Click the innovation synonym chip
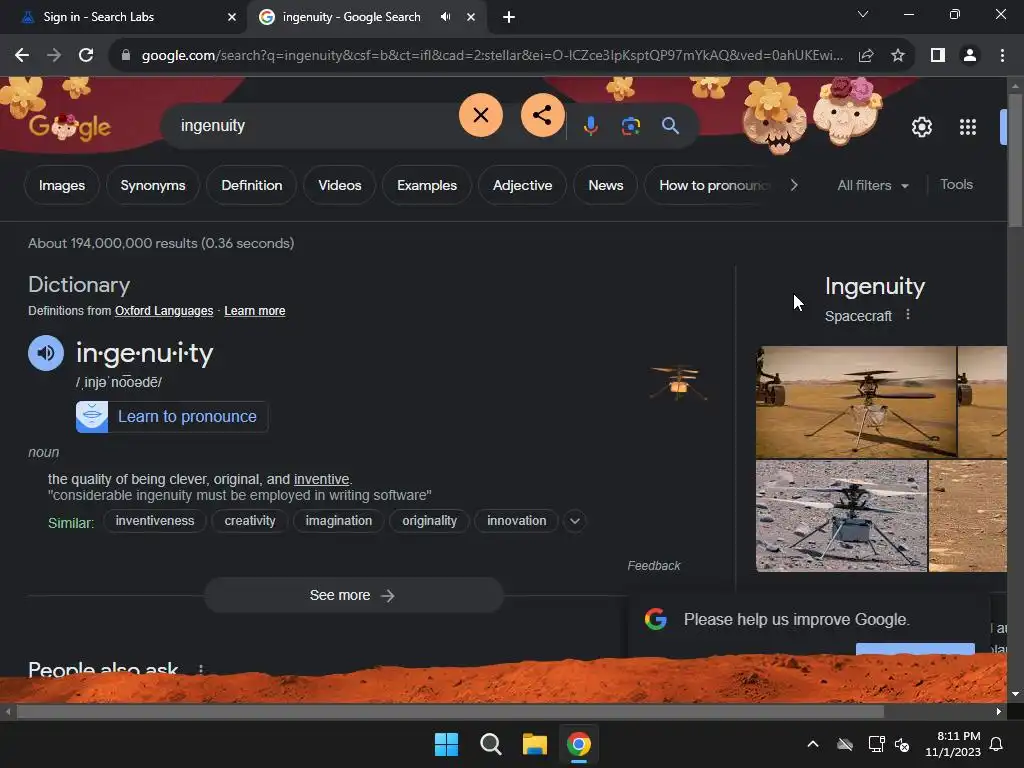 pos(517,521)
